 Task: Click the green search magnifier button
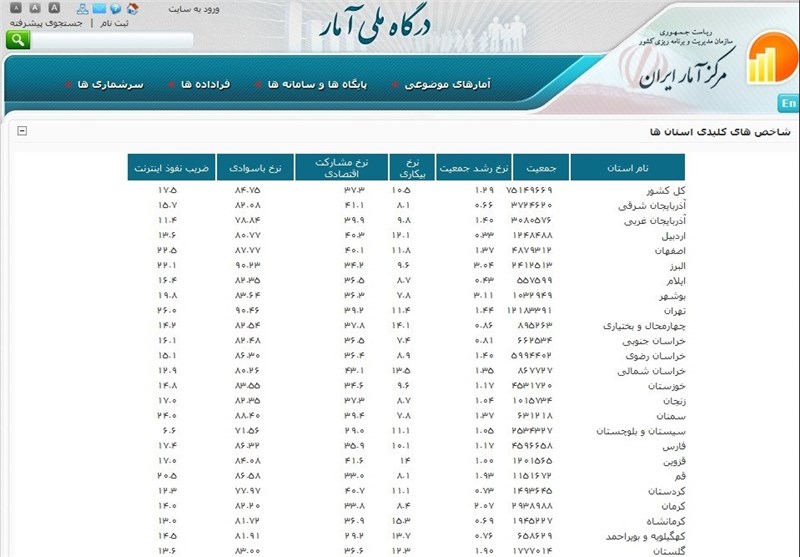pyautogui.click(x=18, y=40)
